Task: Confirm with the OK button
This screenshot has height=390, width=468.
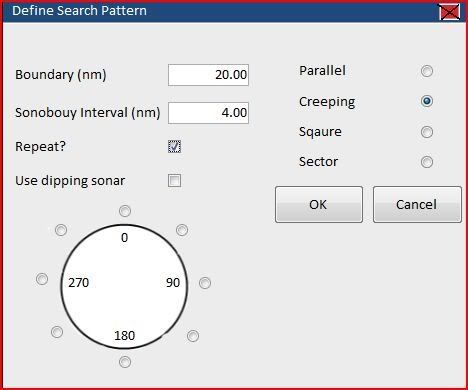Action: (319, 204)
